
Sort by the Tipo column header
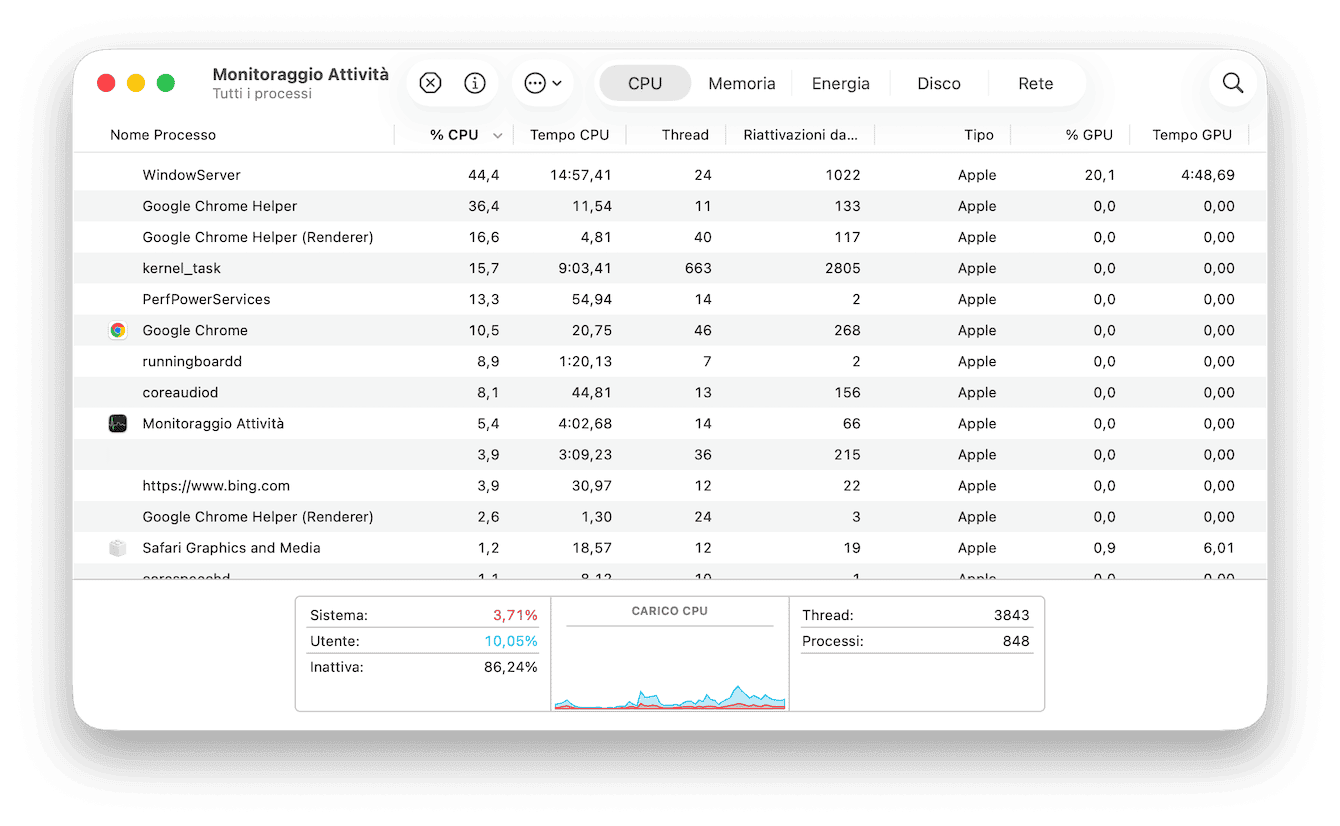979,135
